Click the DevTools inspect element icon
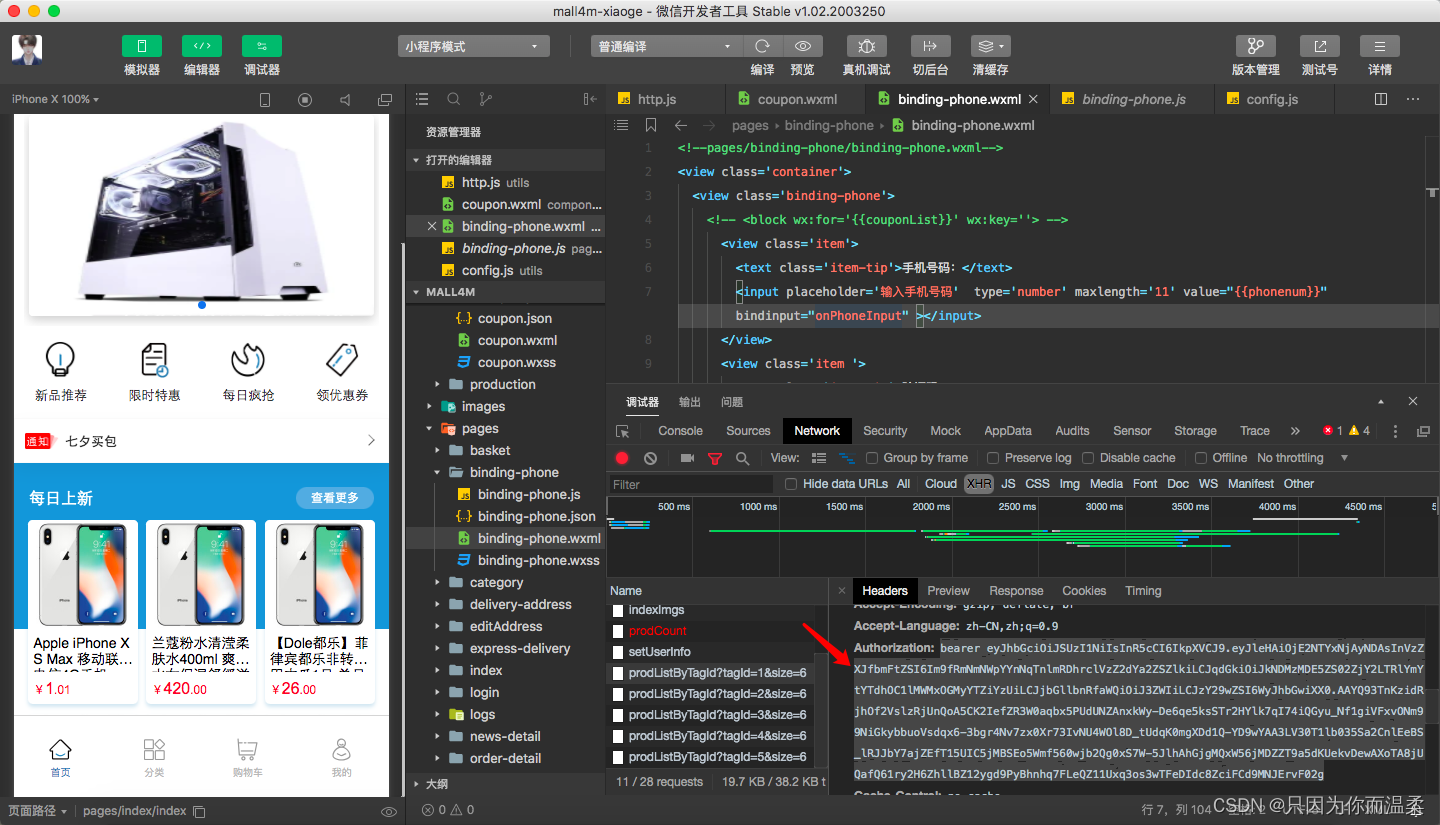The height and width of the screenshot is (825, 1440). tap(623, 431)
